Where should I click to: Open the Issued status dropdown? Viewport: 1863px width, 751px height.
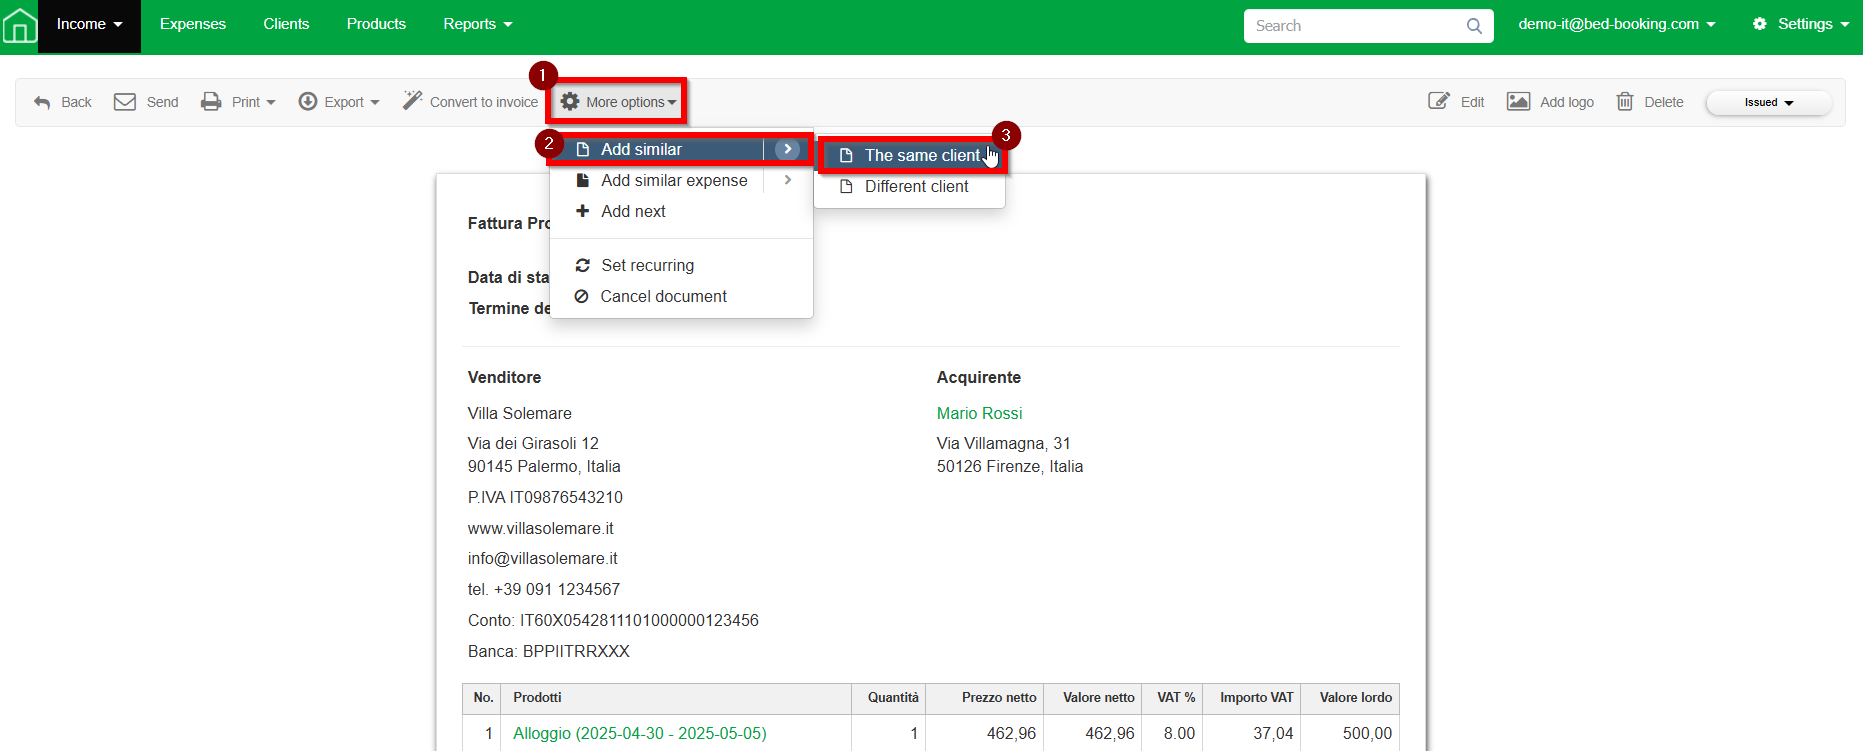1769,102
